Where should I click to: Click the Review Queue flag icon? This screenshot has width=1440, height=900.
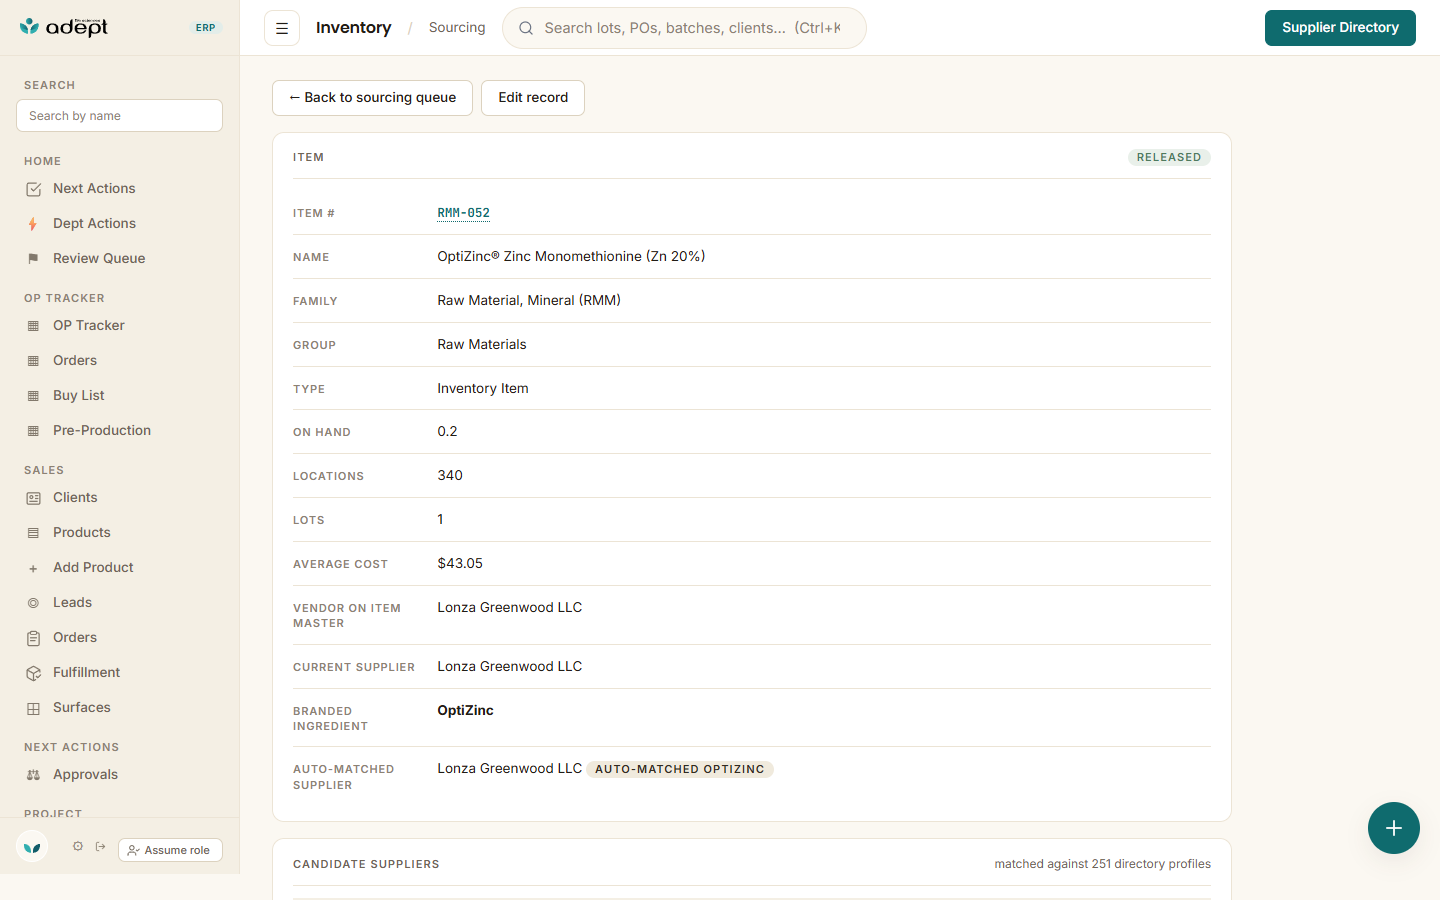coord(33,259)
